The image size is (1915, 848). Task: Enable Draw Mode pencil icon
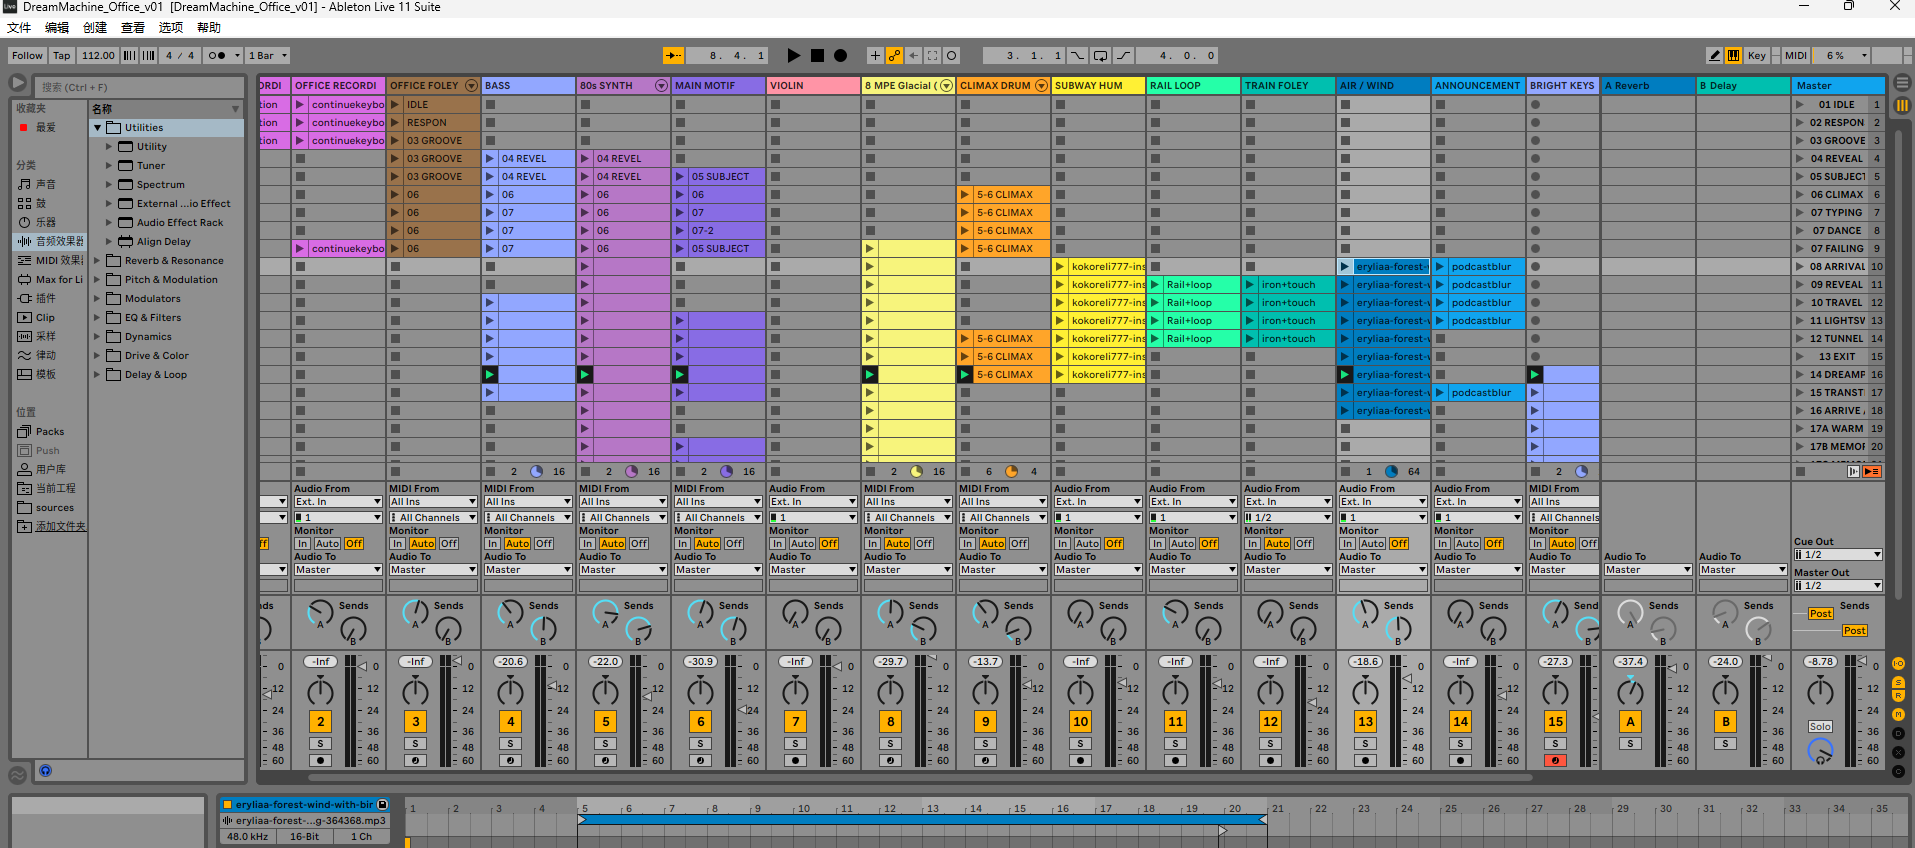1714,56
